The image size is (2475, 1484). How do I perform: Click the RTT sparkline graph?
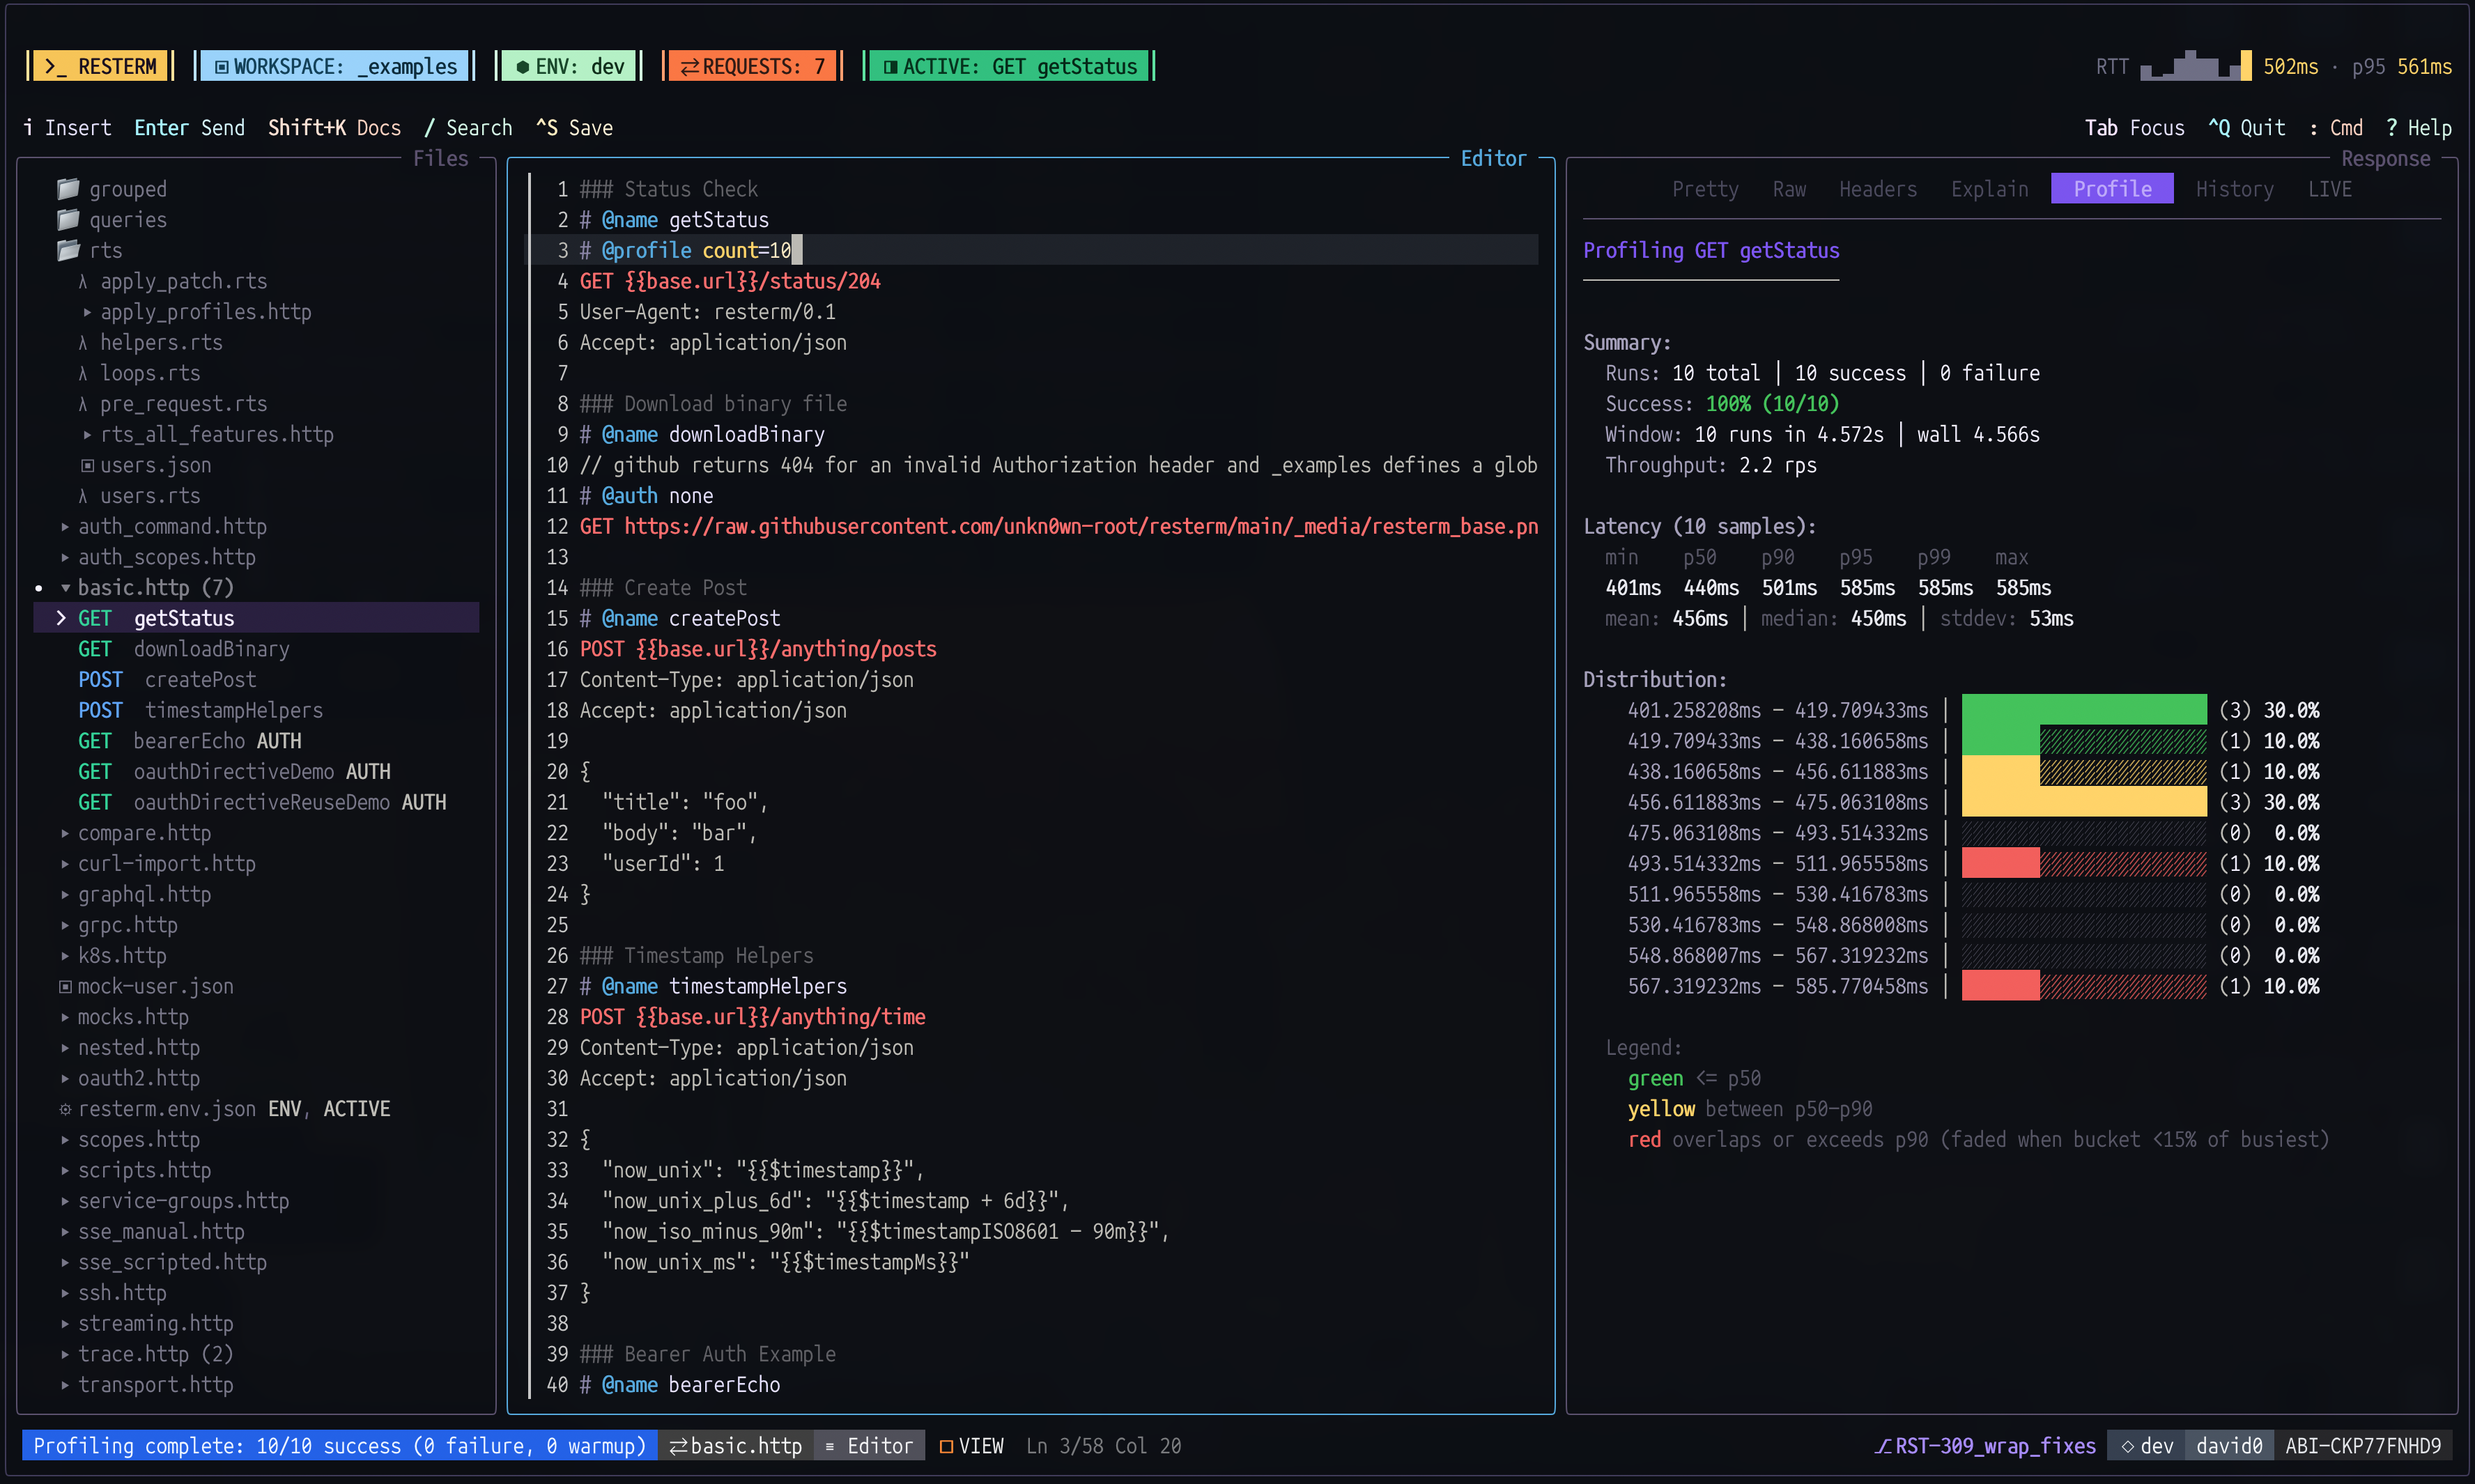(2195, 66)
